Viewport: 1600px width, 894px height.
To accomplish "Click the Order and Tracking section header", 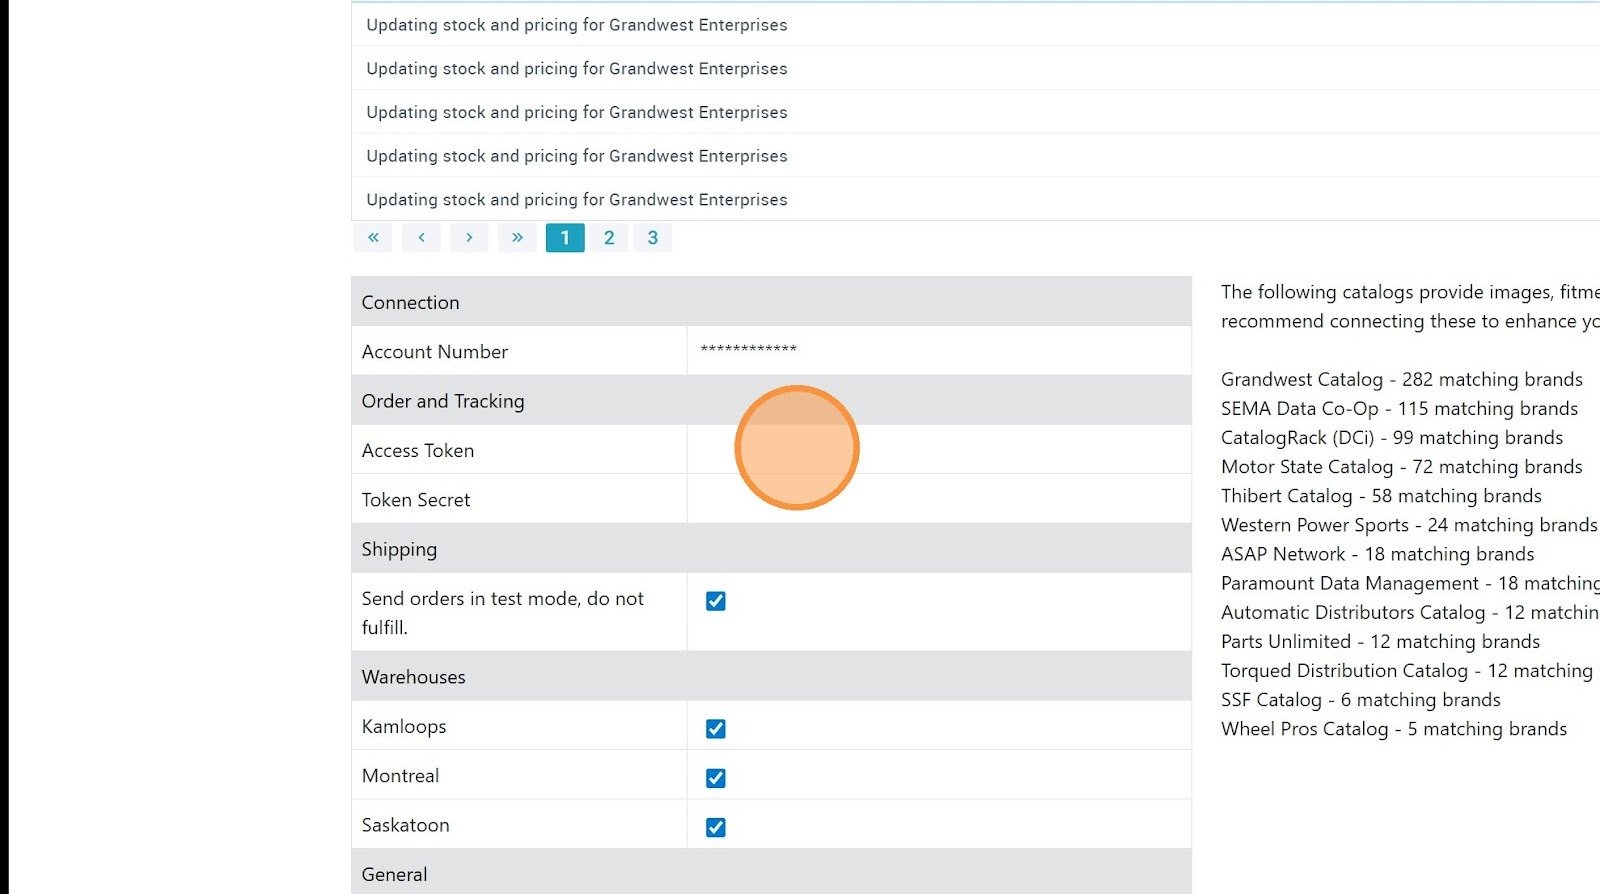I will 771,401.
